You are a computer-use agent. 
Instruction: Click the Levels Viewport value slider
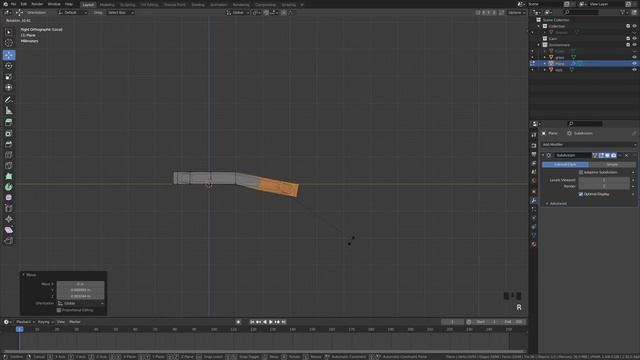(x=604, y=180)
